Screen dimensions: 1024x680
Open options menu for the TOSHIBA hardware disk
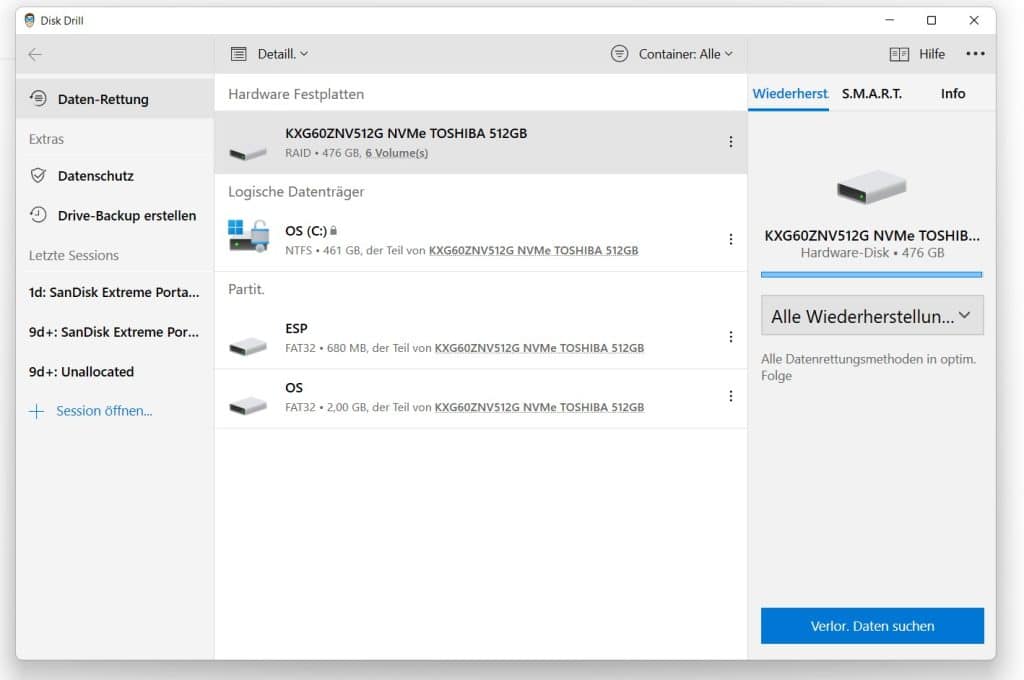[730, 142]
